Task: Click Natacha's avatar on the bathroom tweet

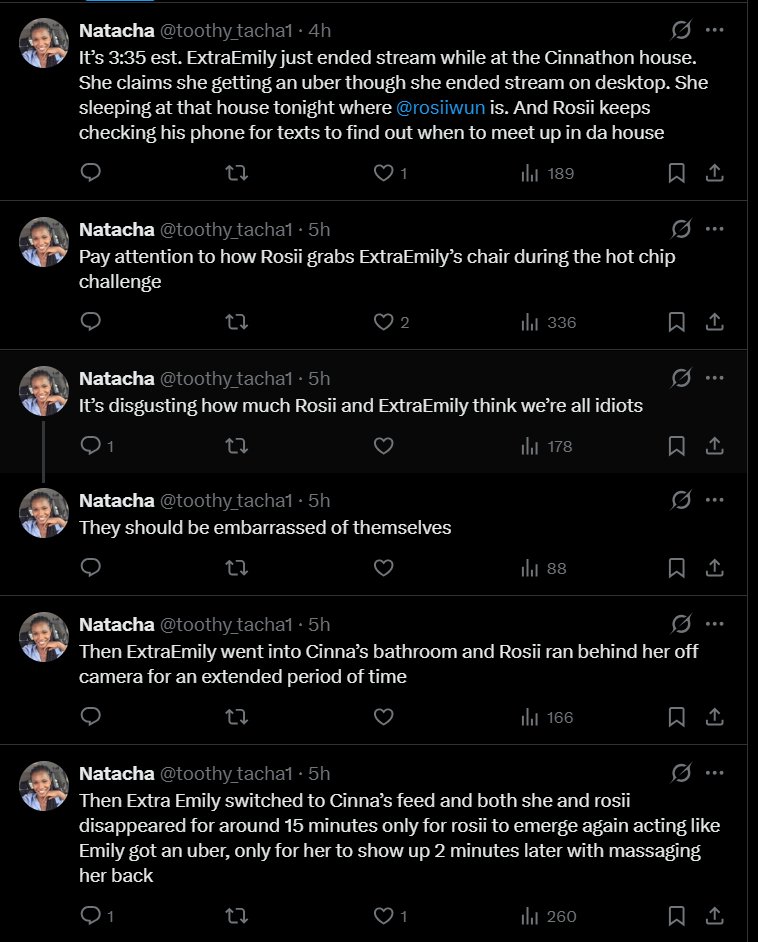Action: pyautogui.click(x=43, y=637)
